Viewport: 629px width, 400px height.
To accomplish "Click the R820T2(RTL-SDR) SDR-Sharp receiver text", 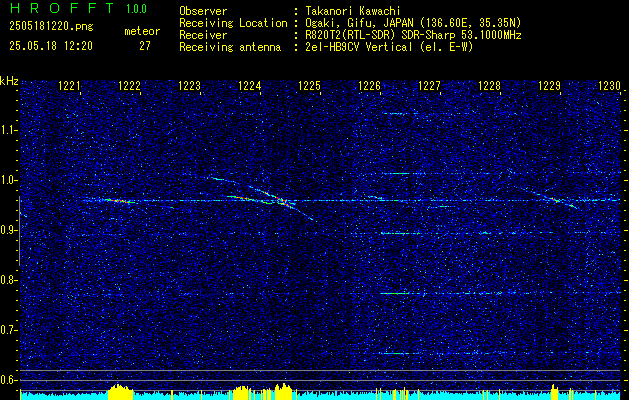I will 414,35.
